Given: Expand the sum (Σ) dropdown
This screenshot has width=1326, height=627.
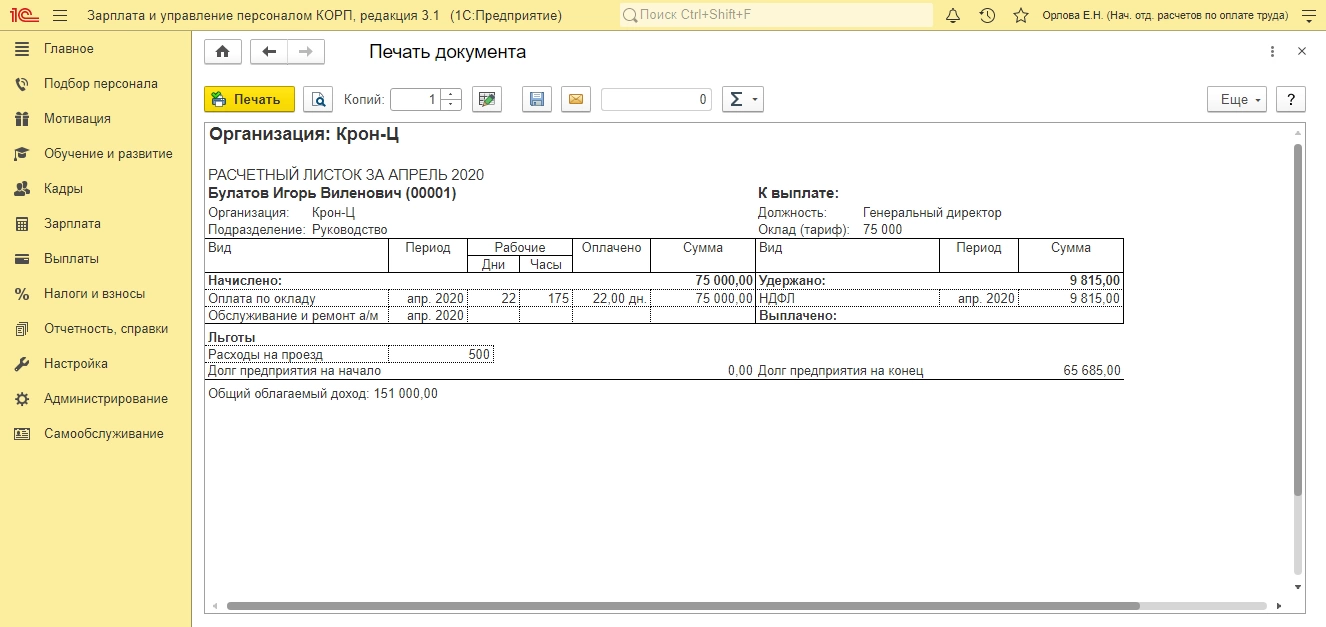Looking at the screenshot, I should click(742, 99).
